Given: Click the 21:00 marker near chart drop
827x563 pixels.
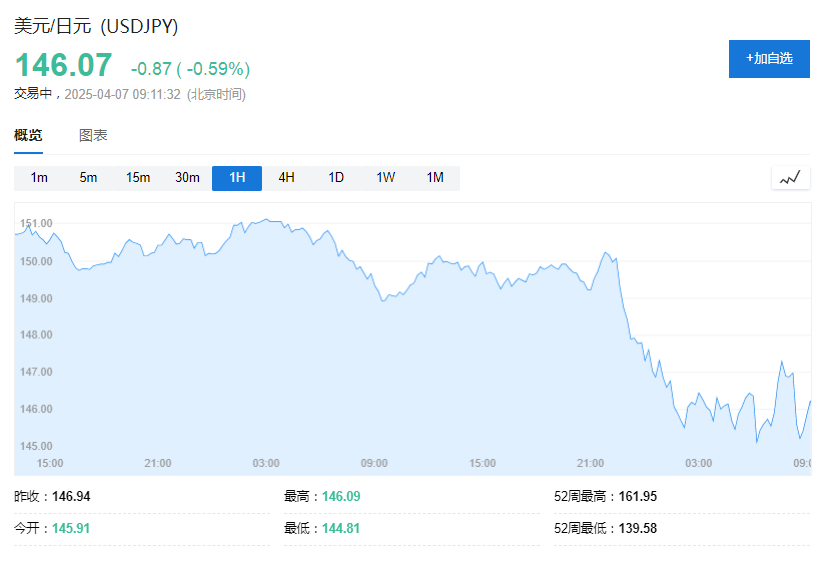Looking at the screenshot, I should coord(590,463).
